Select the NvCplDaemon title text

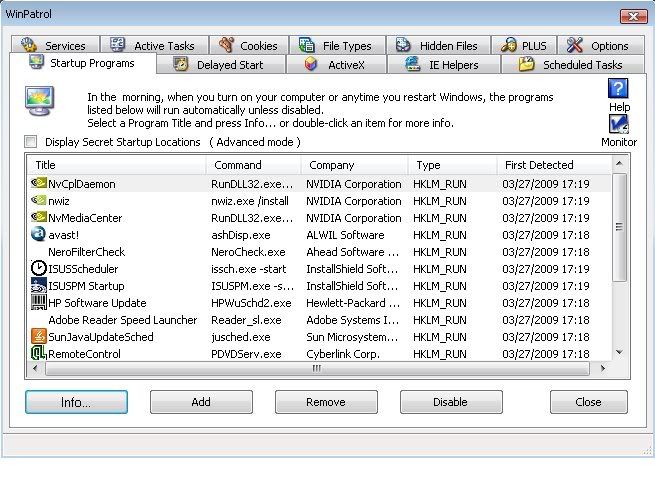pyautogui.click(x=82, y=184)
